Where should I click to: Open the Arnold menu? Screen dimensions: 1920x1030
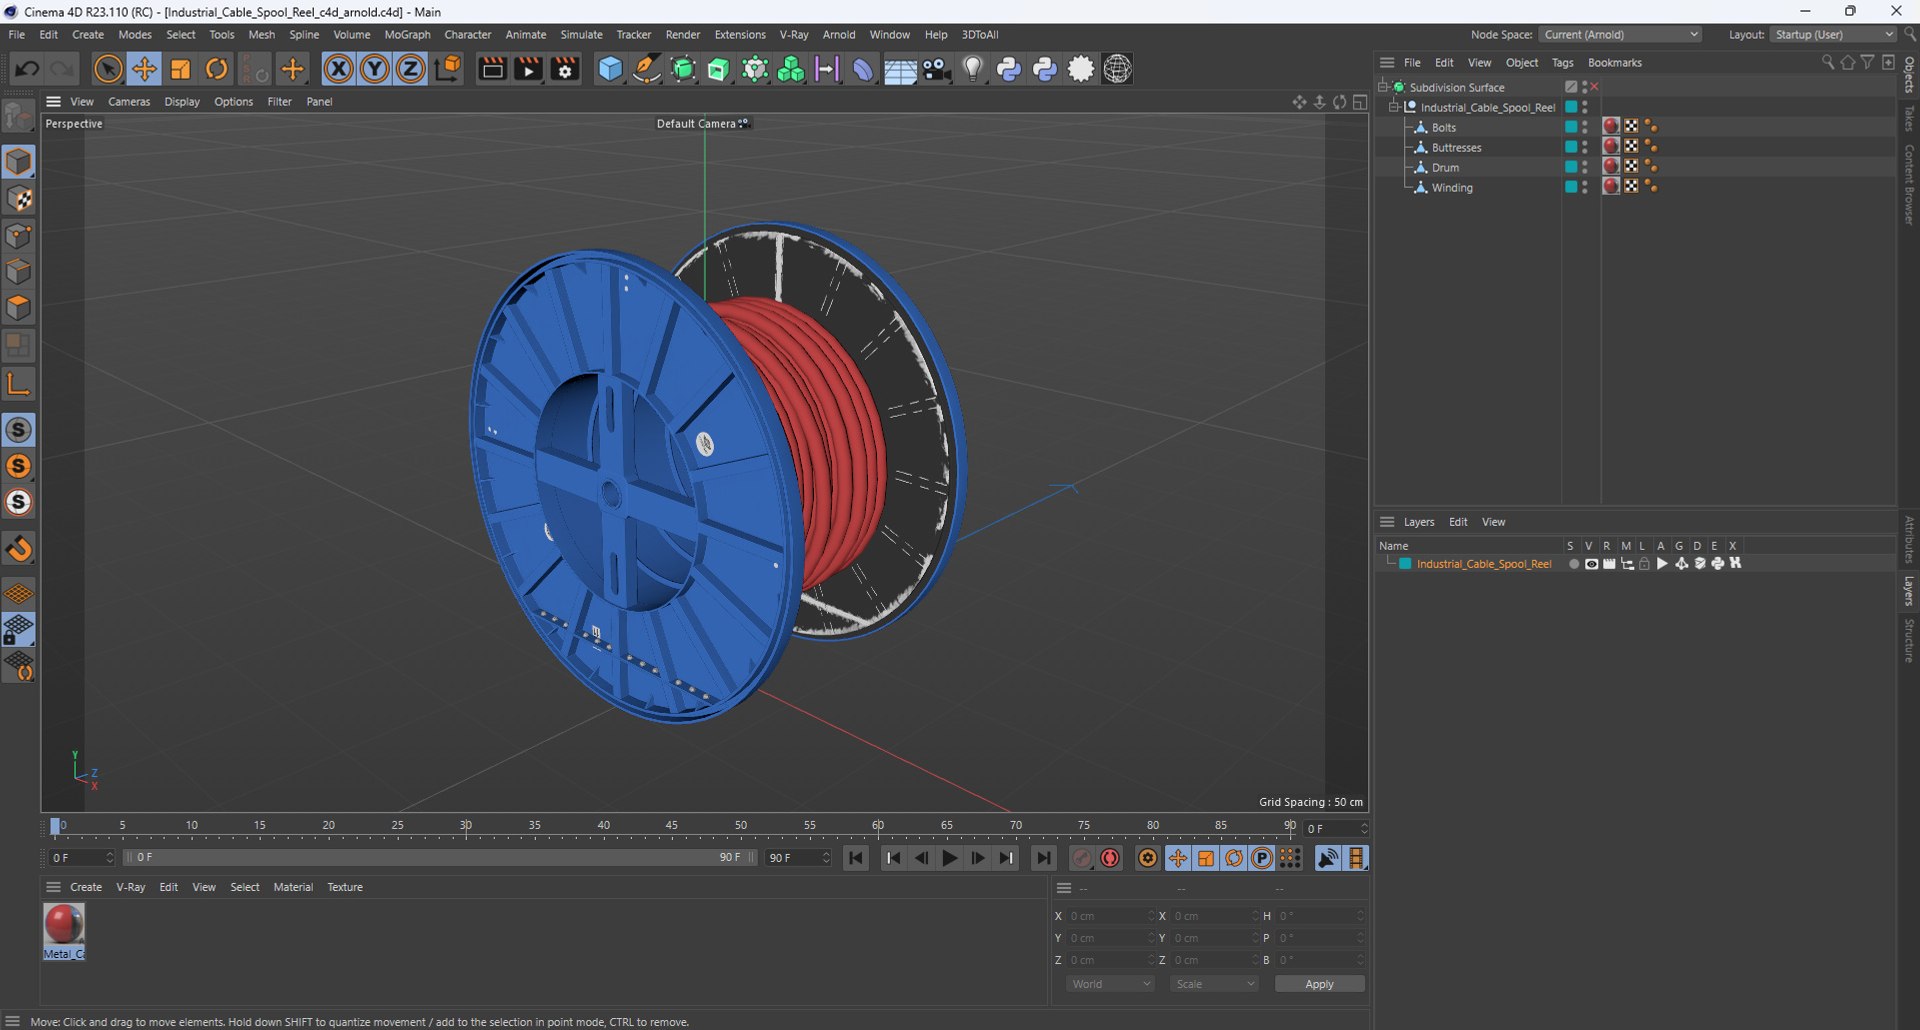click(x=839, y=34)
